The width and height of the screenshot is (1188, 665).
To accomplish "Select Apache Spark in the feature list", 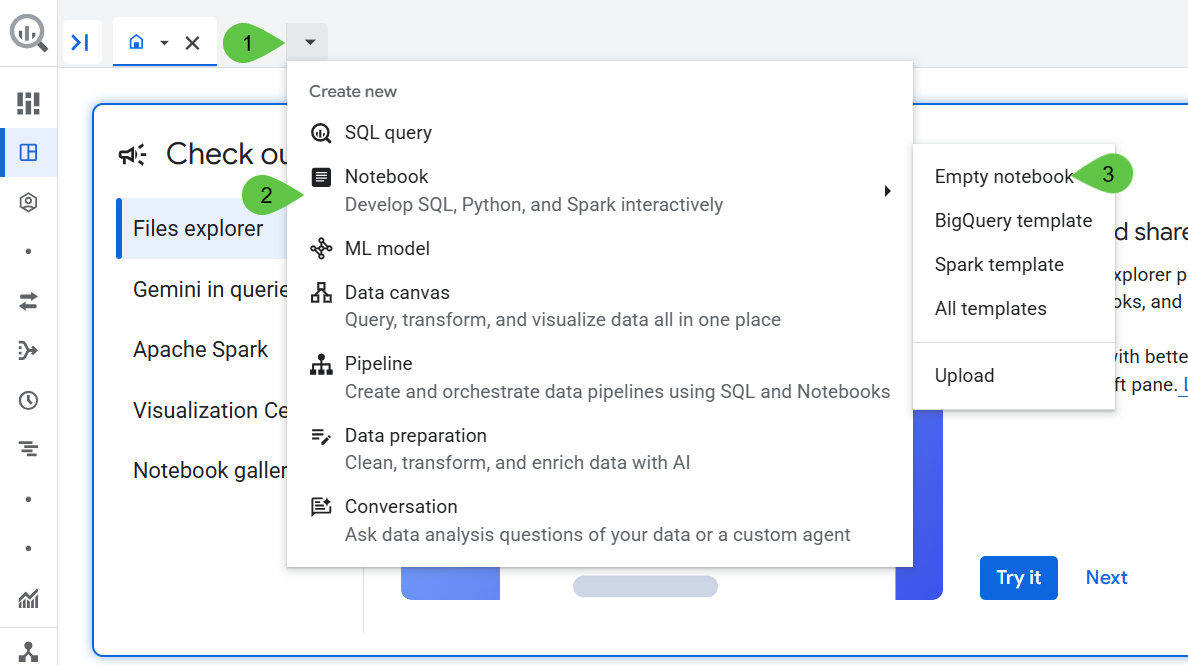I will pos(200,350).
